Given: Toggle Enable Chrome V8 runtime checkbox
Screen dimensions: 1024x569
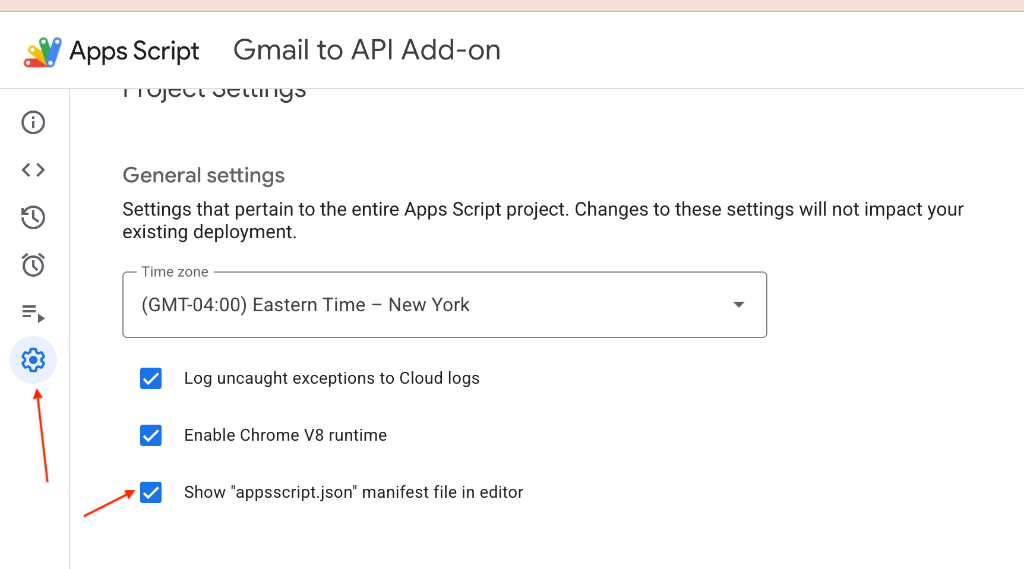Looking at the screenshot, I should tap(151, 435).
